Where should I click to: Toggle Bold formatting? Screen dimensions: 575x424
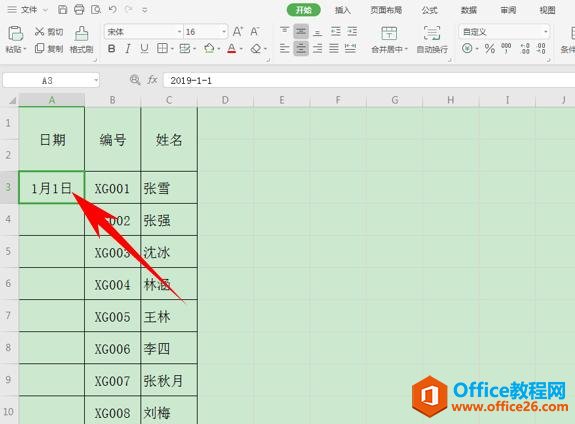pos(111,48)
